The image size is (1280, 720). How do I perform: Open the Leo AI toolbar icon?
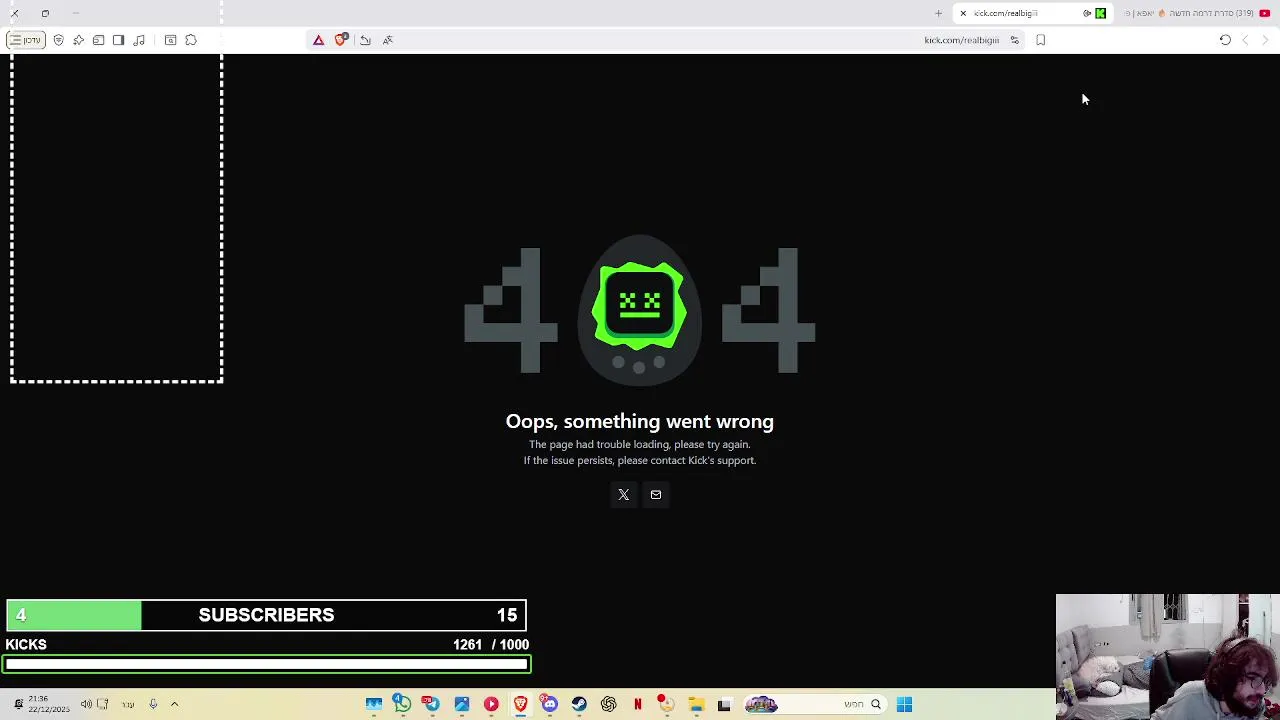(x=79, y=40)
